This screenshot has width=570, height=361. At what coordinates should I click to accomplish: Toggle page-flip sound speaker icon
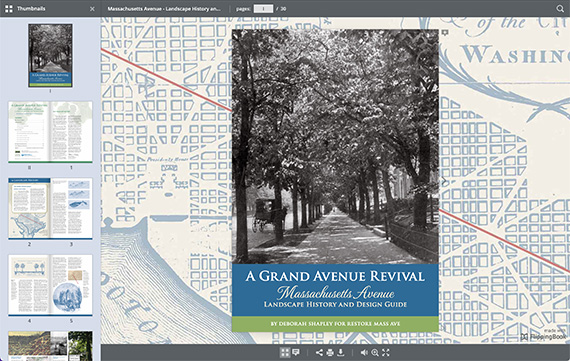(x=364, y=352)
